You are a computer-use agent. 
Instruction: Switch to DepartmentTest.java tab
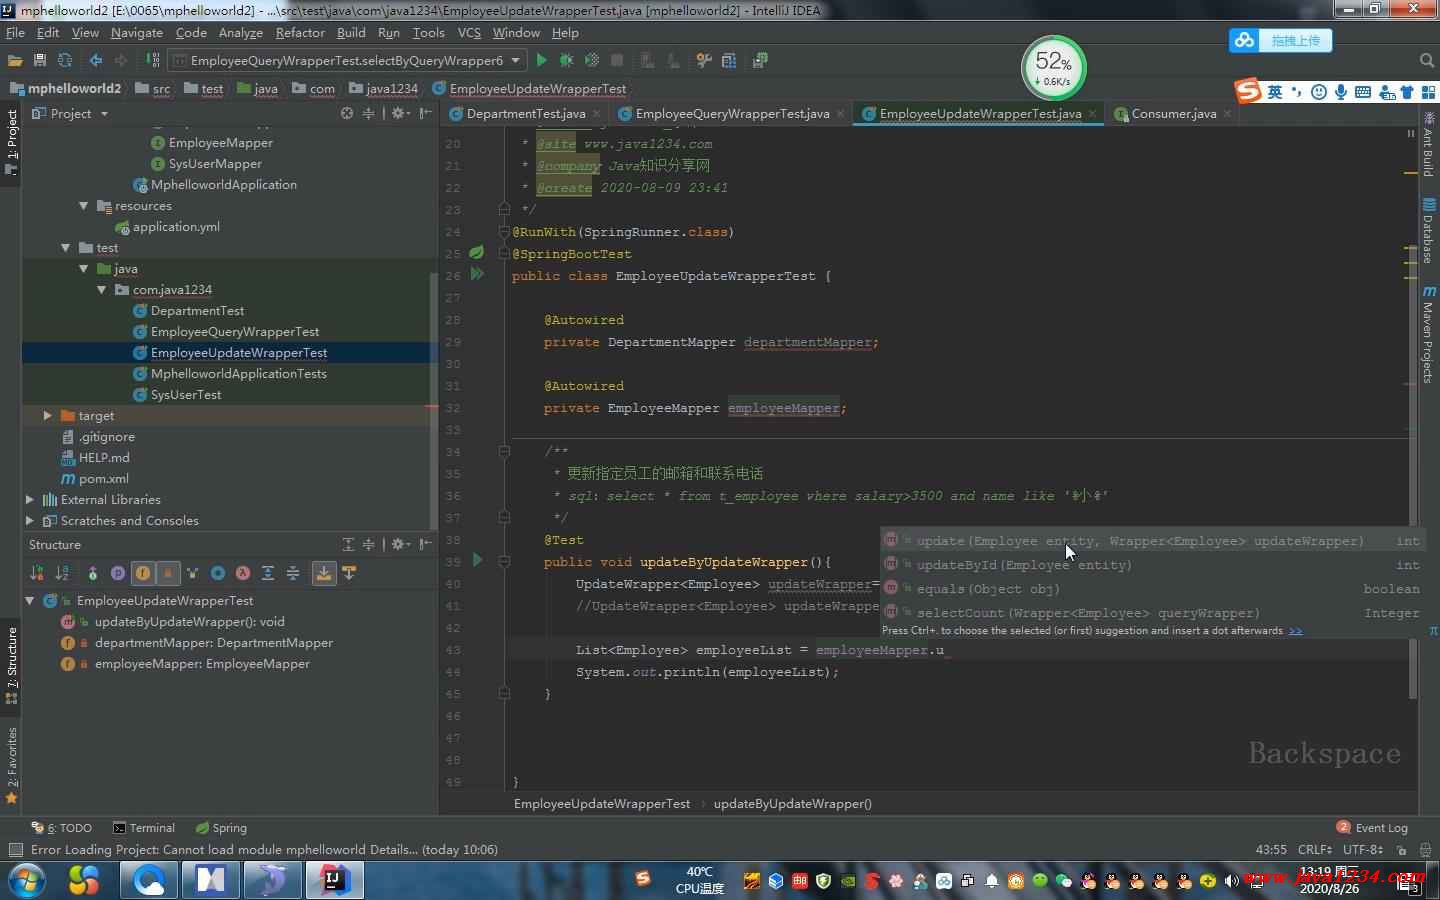525,114
